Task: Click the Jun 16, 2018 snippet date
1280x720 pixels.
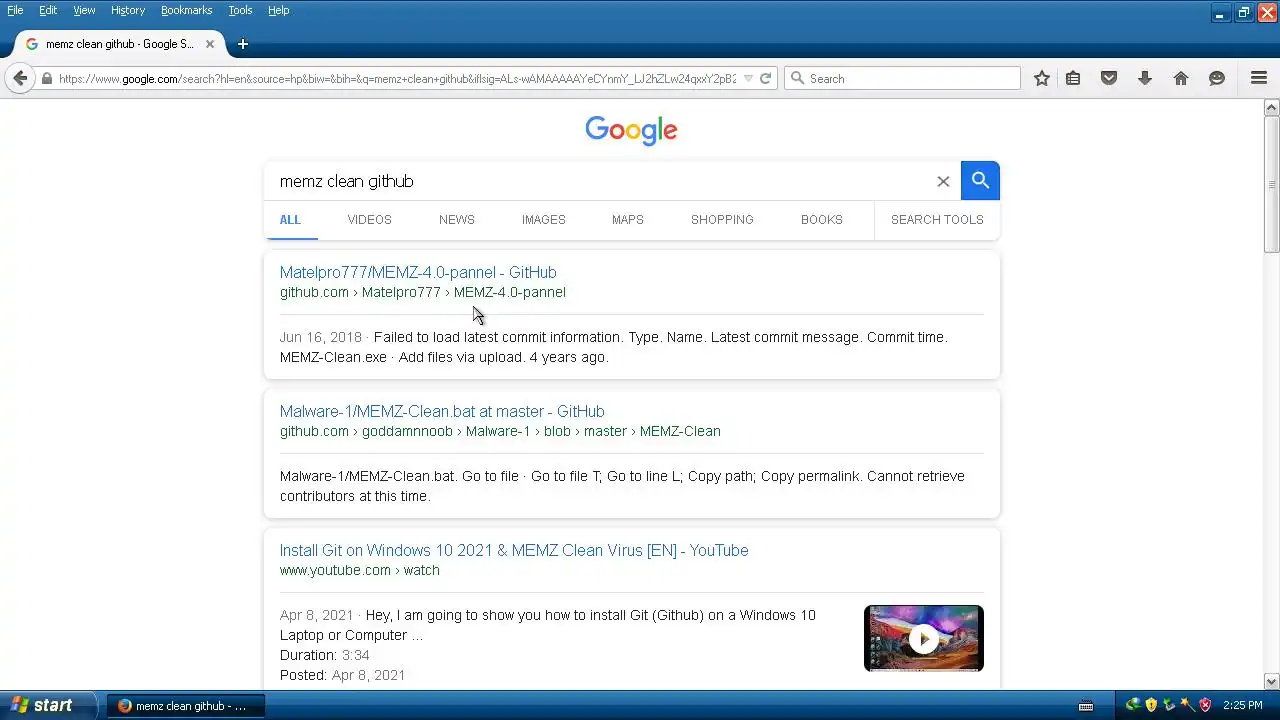Action: click(321, 337)
